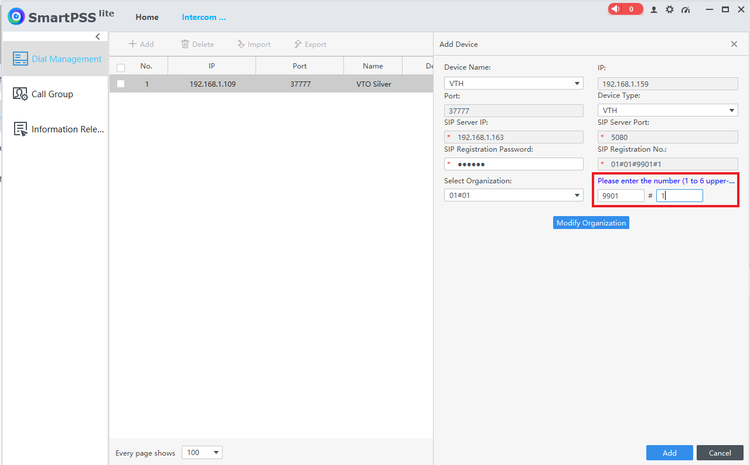Image resolution: width=750 pixels, height=465 pixels.
Task: Open the system gauge monitor icon
Action: pos(685,10)
